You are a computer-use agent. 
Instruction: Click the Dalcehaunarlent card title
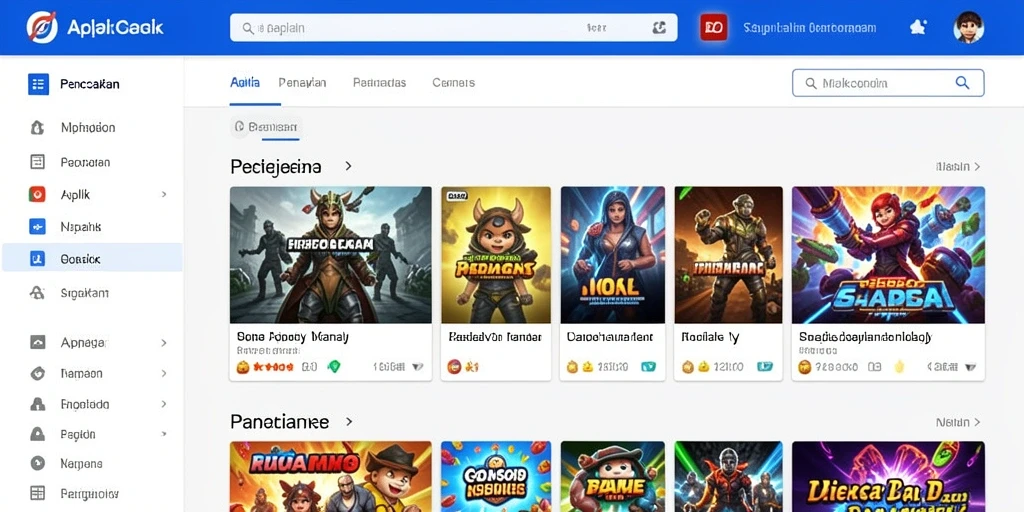(x=609, y=337)
